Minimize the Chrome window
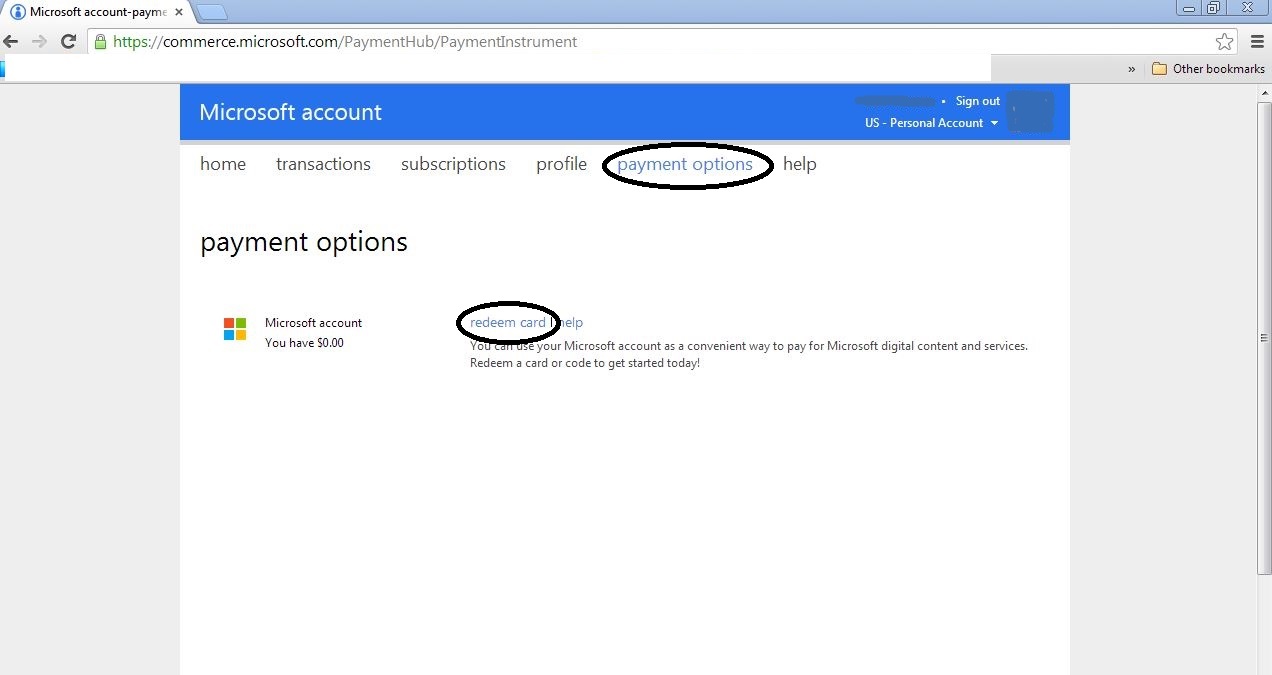The width and height of the screenshot is (1272, 675). click(1189, 7)
